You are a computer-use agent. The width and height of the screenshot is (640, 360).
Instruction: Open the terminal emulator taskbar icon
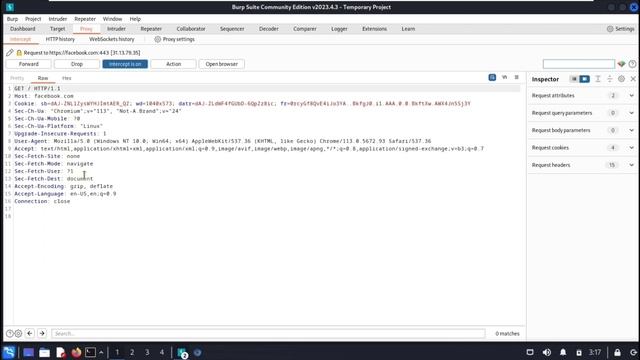(x=91, y=352)
